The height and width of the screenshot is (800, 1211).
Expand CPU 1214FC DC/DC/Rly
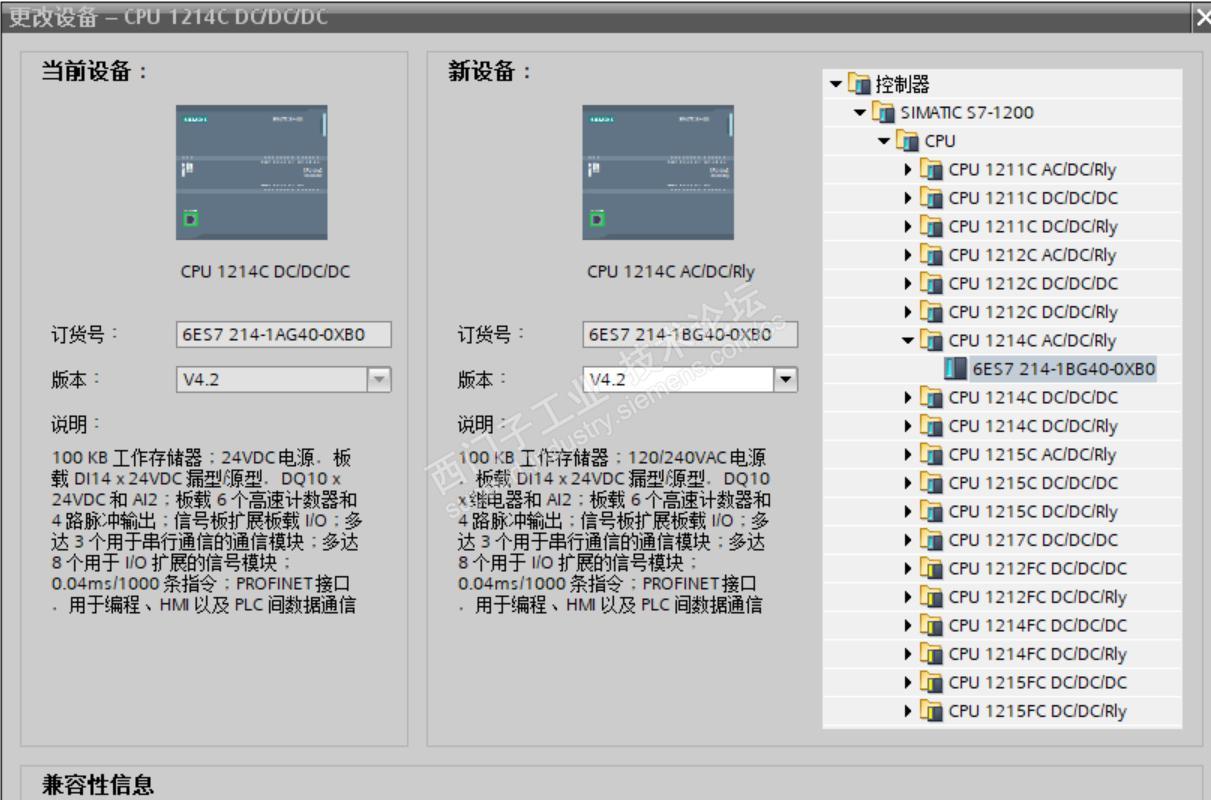908,654
